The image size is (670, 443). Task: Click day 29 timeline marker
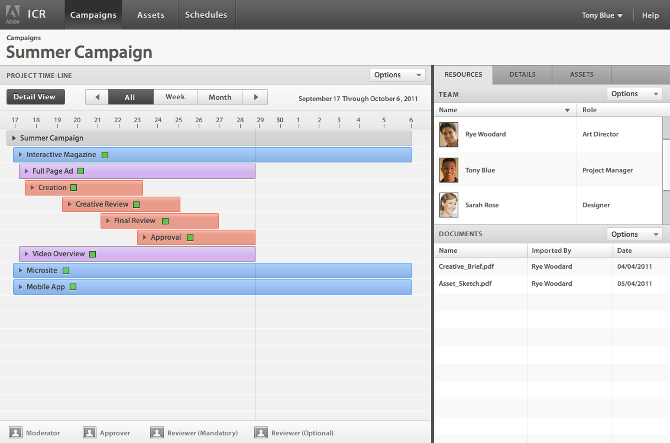pyautogui.click(x=260, y=122)
